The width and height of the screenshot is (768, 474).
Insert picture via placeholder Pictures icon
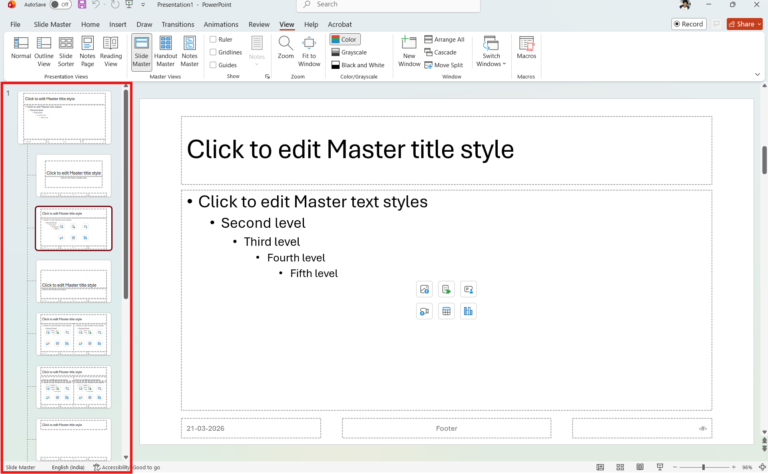tap(425, 289)
